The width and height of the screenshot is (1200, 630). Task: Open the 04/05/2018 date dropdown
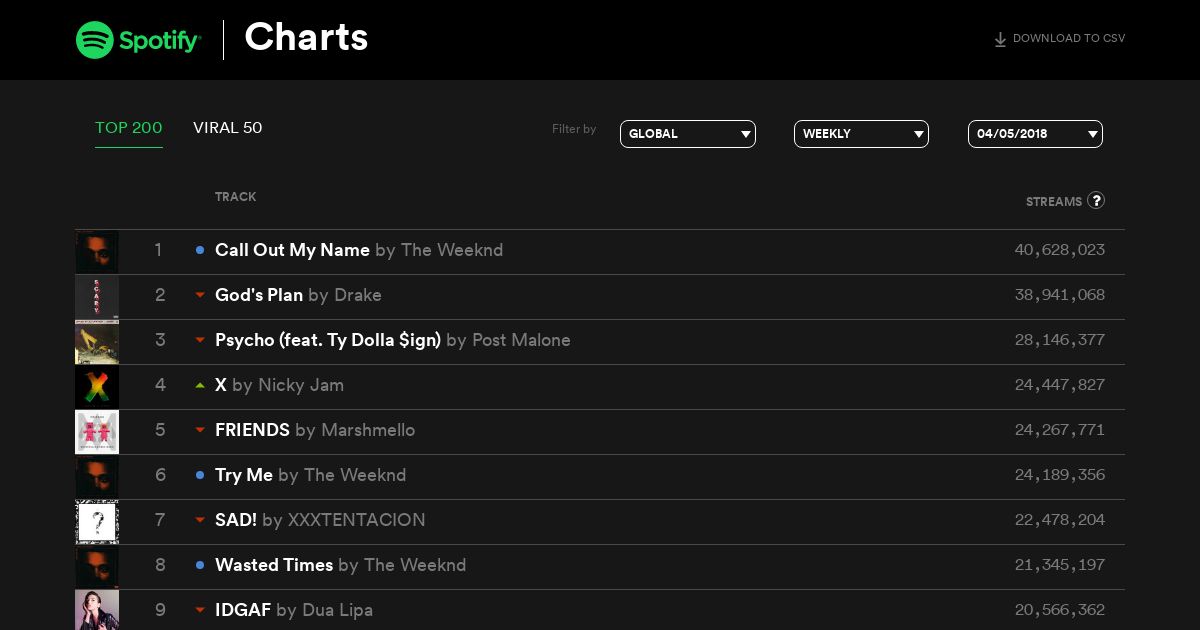[1035, 134]
